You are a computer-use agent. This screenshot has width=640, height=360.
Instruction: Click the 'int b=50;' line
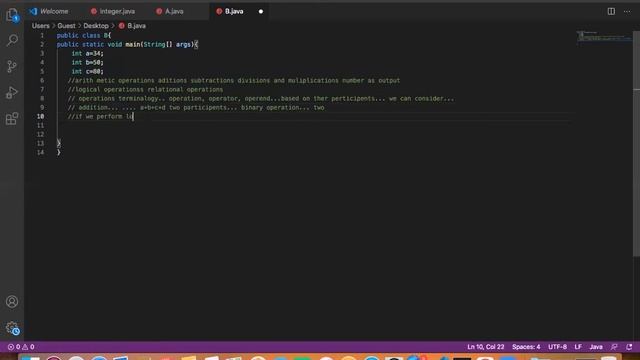click(x=87, y=62)
